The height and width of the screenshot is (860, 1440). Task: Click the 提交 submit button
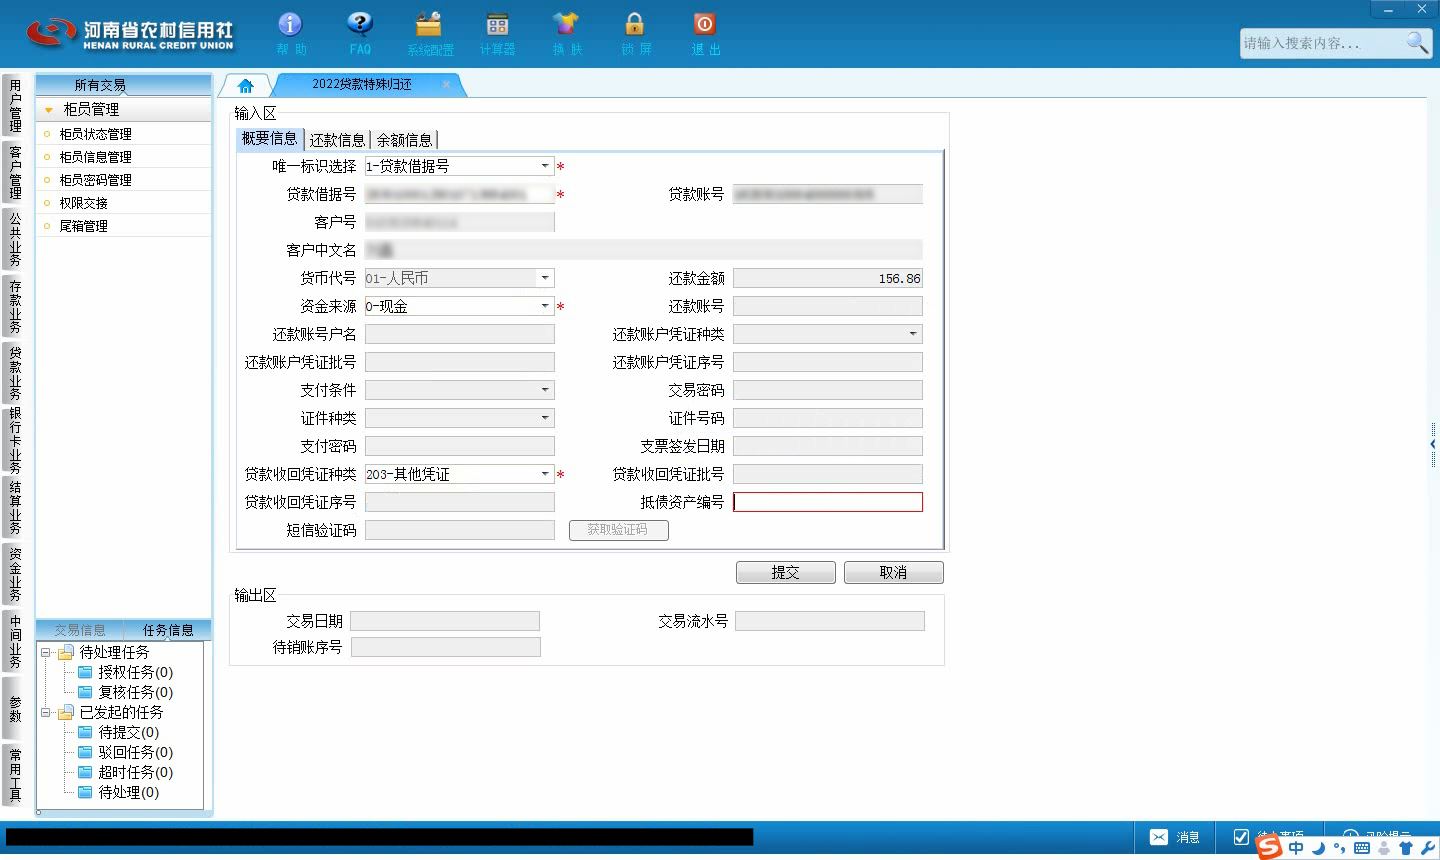pos(786,572)
